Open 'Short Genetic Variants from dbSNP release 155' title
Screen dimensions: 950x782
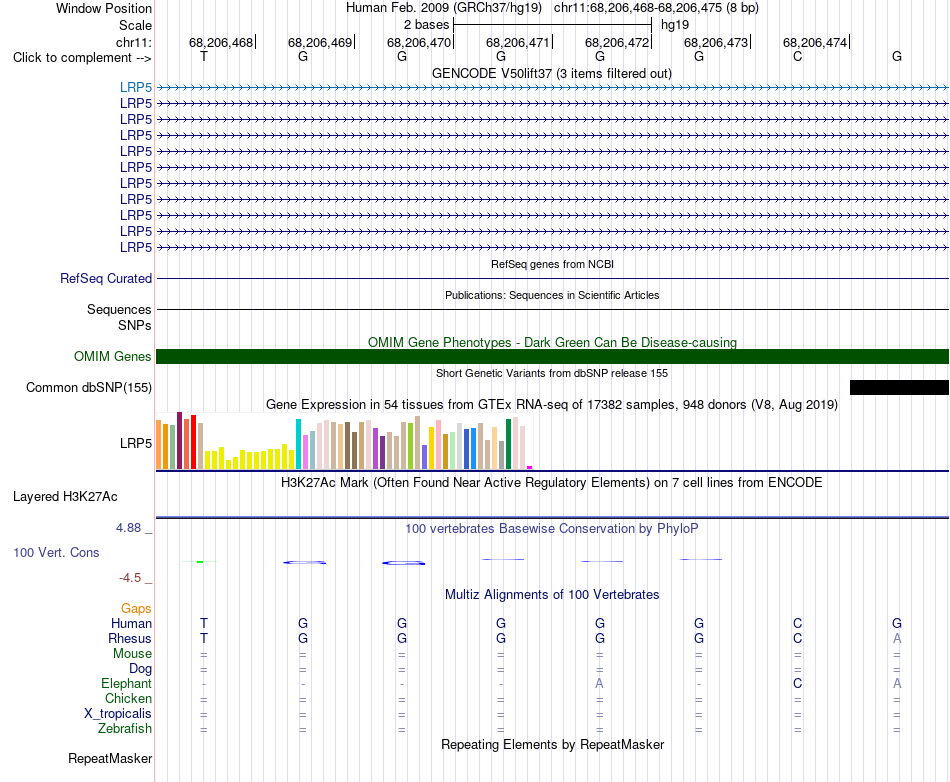pyautogui.click(x=552, y=373)
